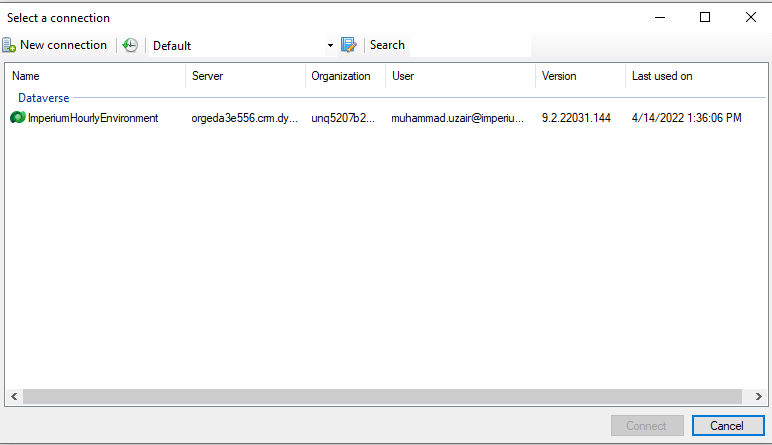
Task: Maximize the Select a connection window
Action: click(705, 17)
